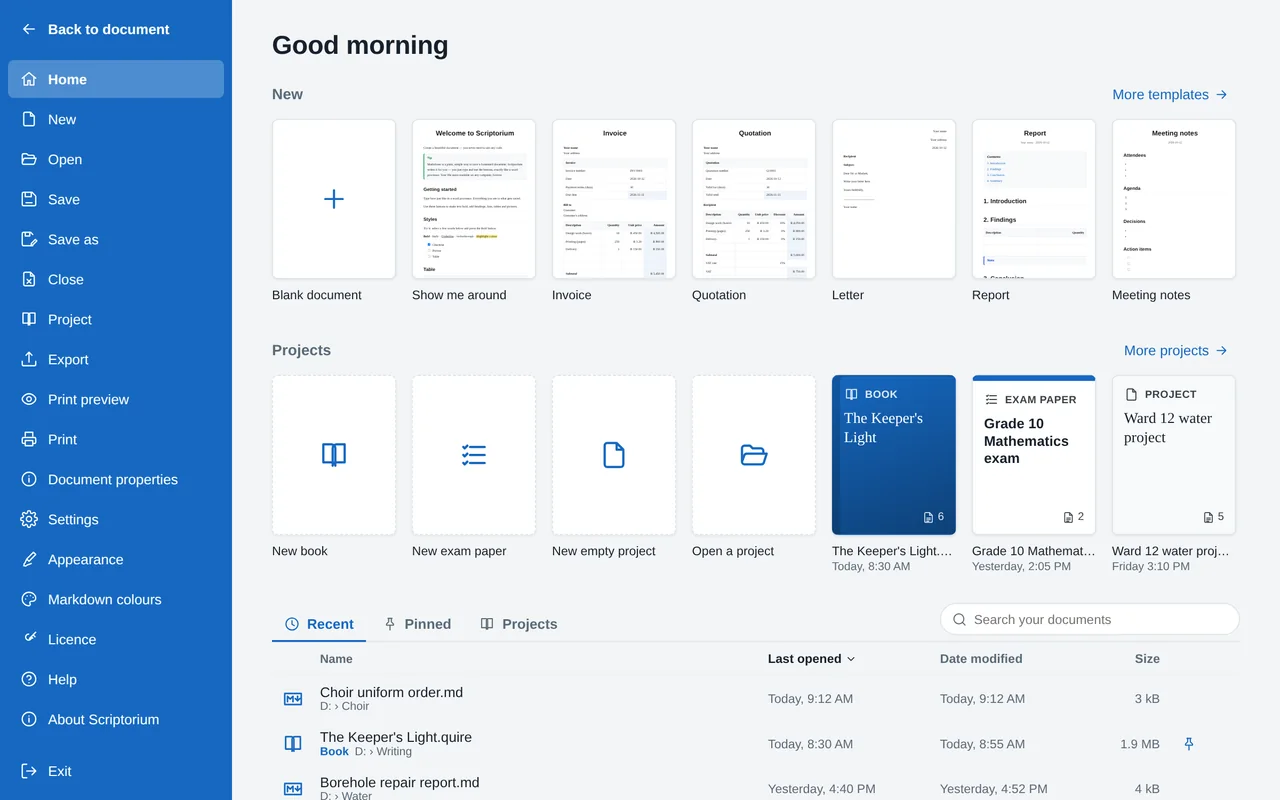This screenshot has width=1280, height=800.
Task: Click the Print preview eye icon
Action: [29, 399]
